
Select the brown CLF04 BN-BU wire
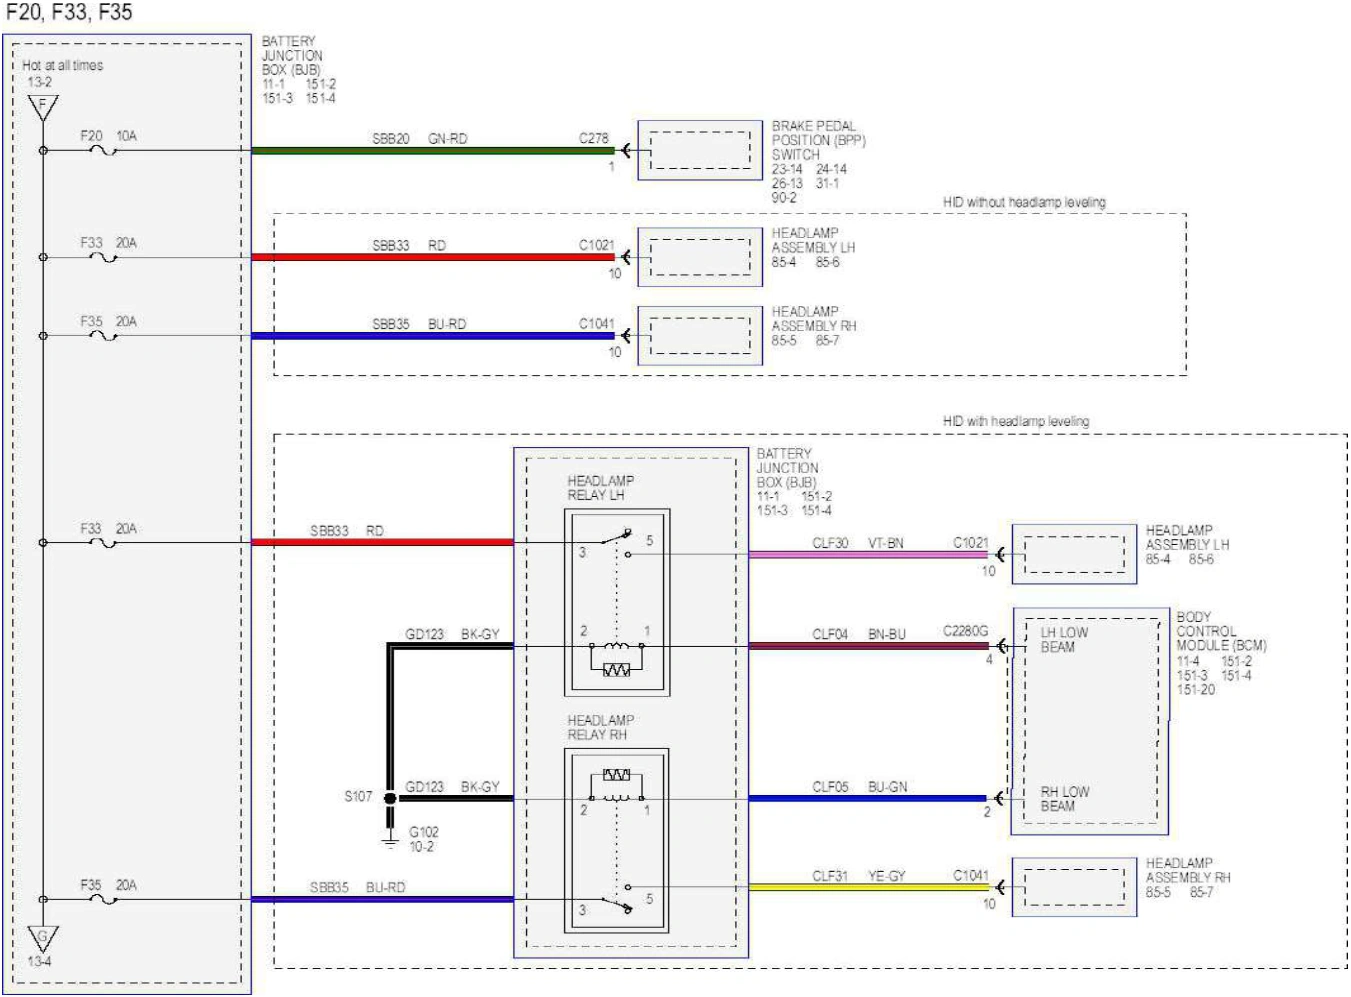click(868, 646)
